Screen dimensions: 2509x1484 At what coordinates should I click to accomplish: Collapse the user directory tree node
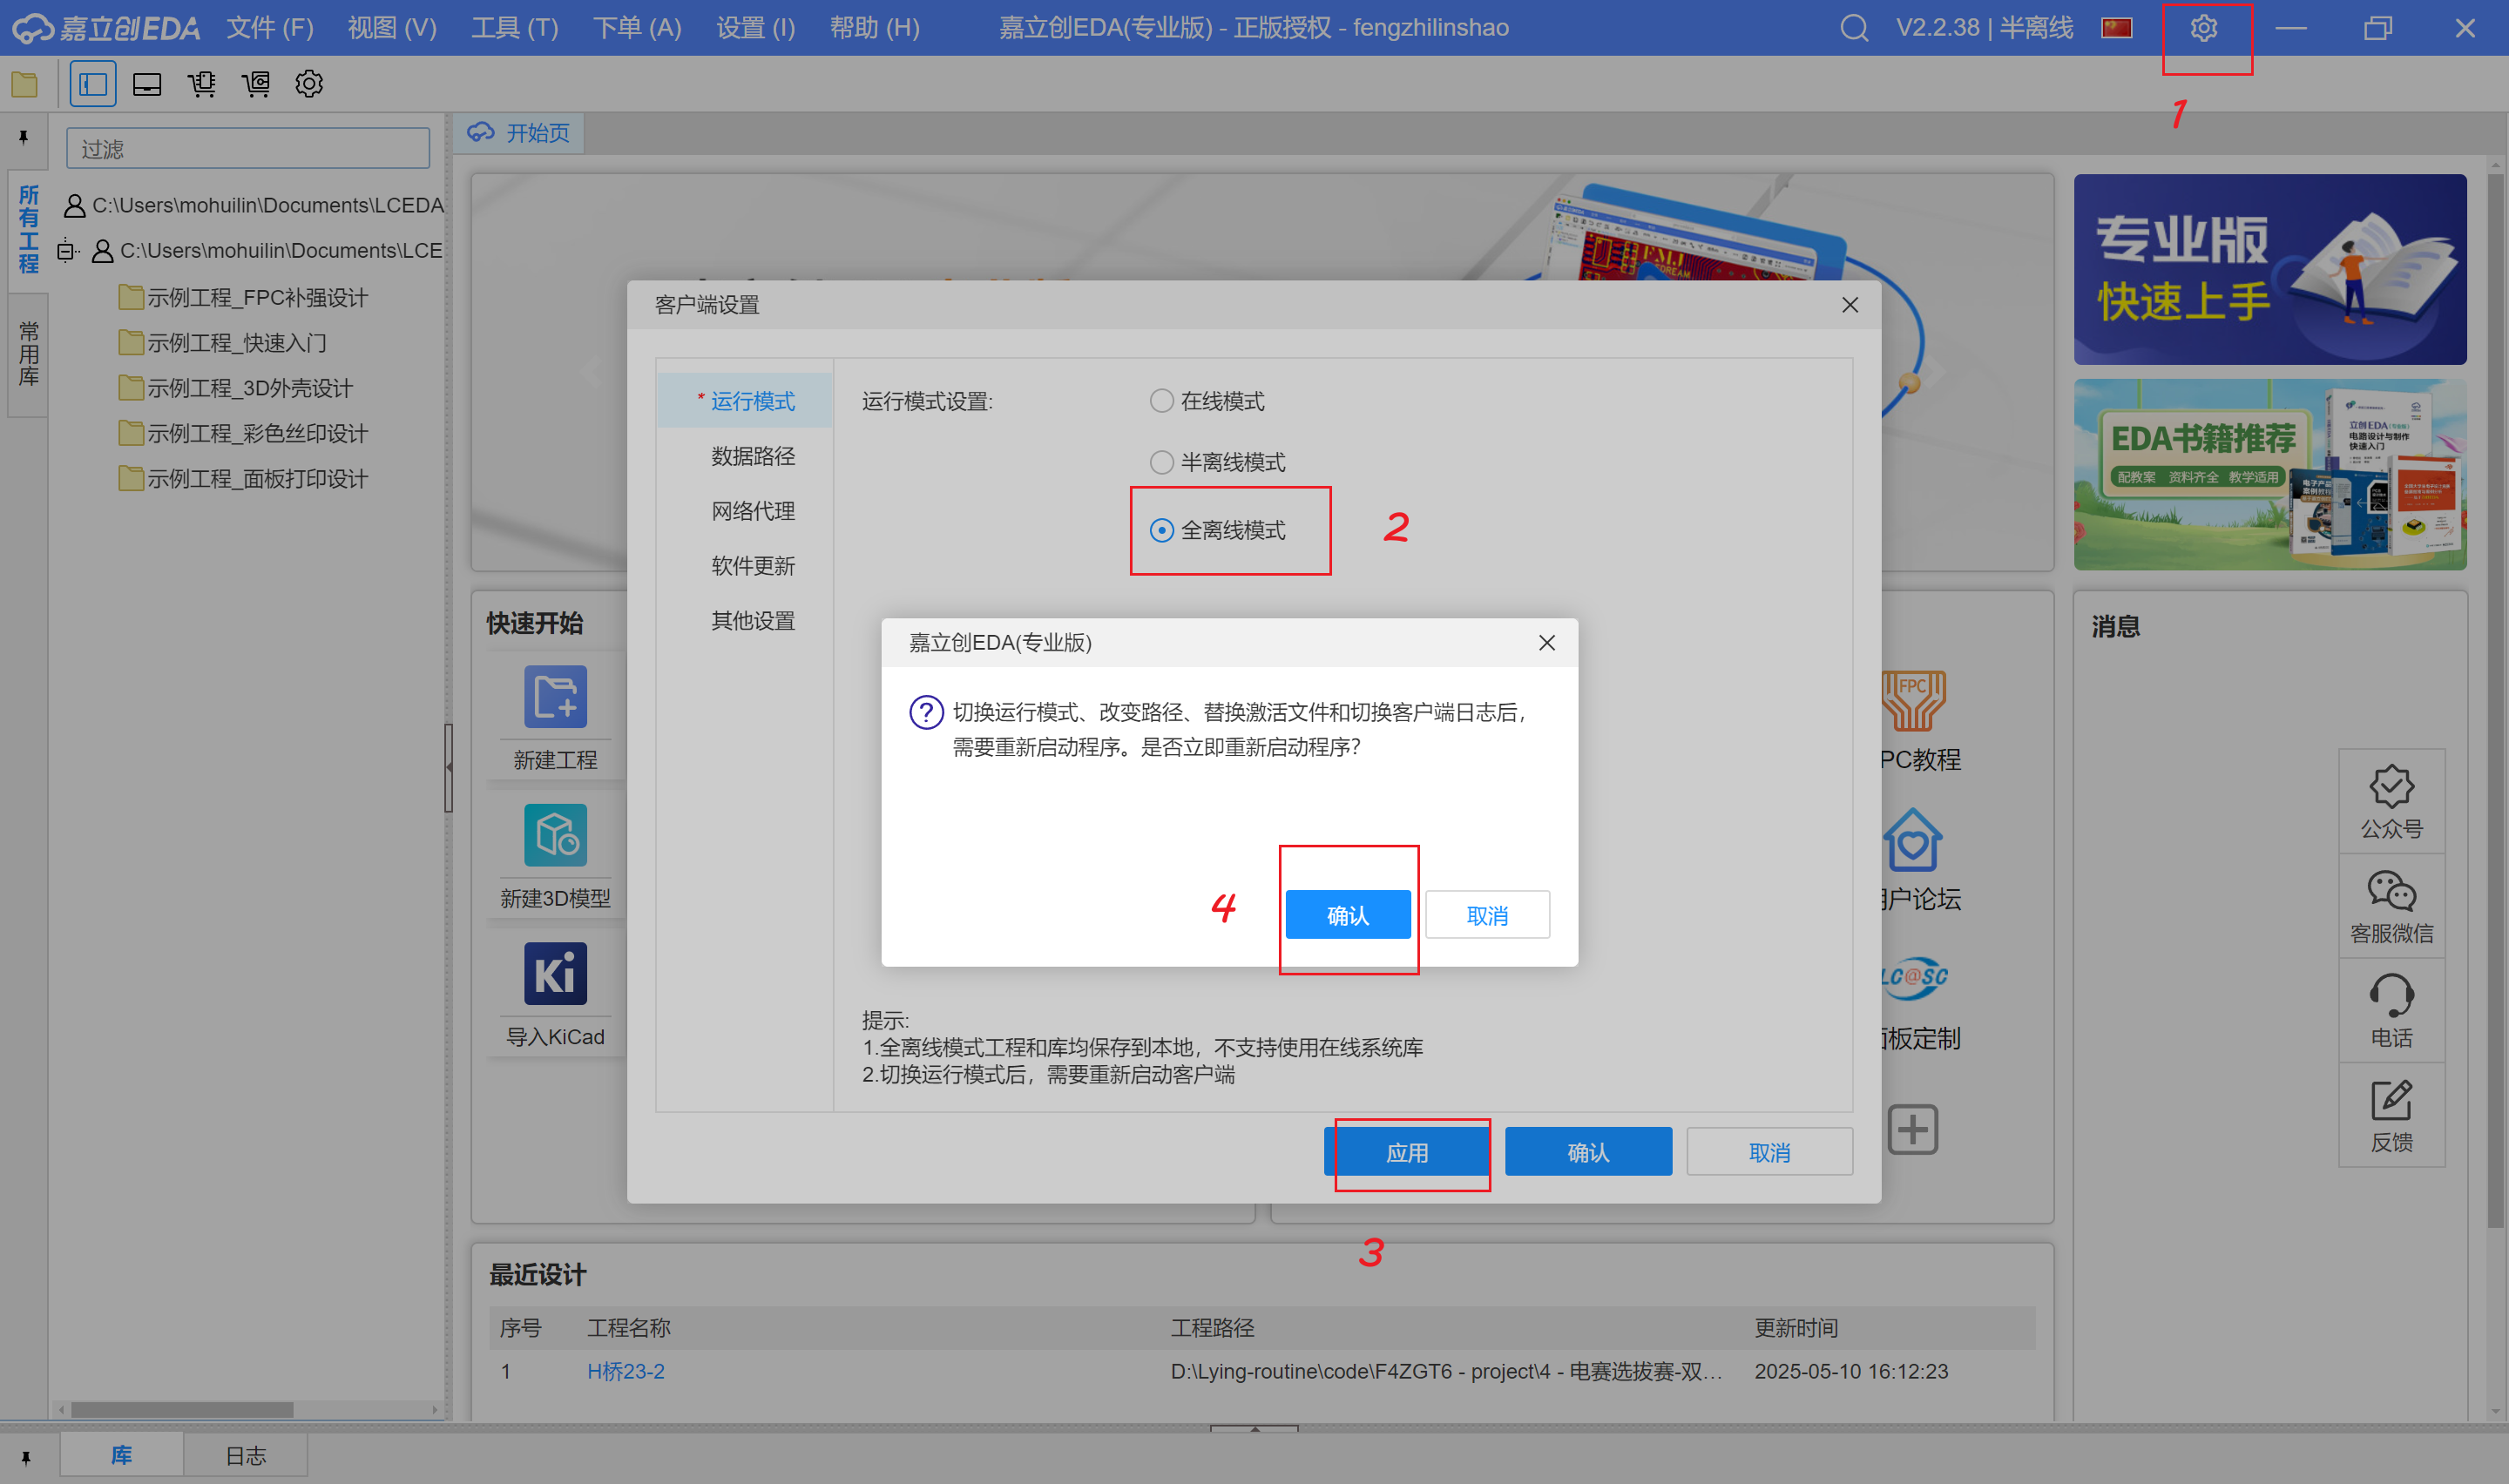66,250
